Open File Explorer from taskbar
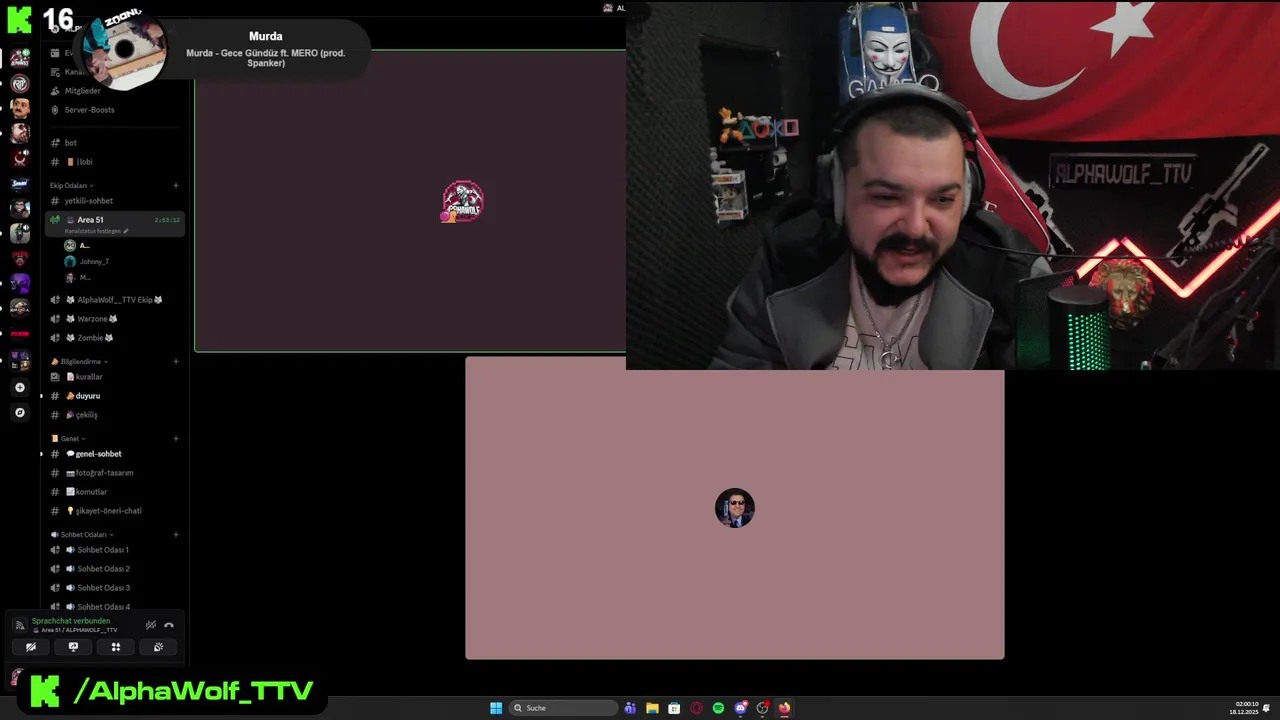 [652, 708]
